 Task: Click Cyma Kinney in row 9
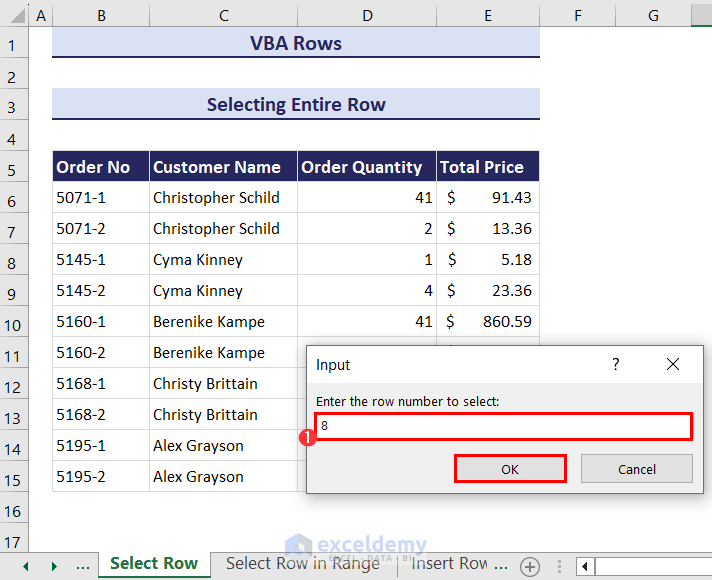223,290
